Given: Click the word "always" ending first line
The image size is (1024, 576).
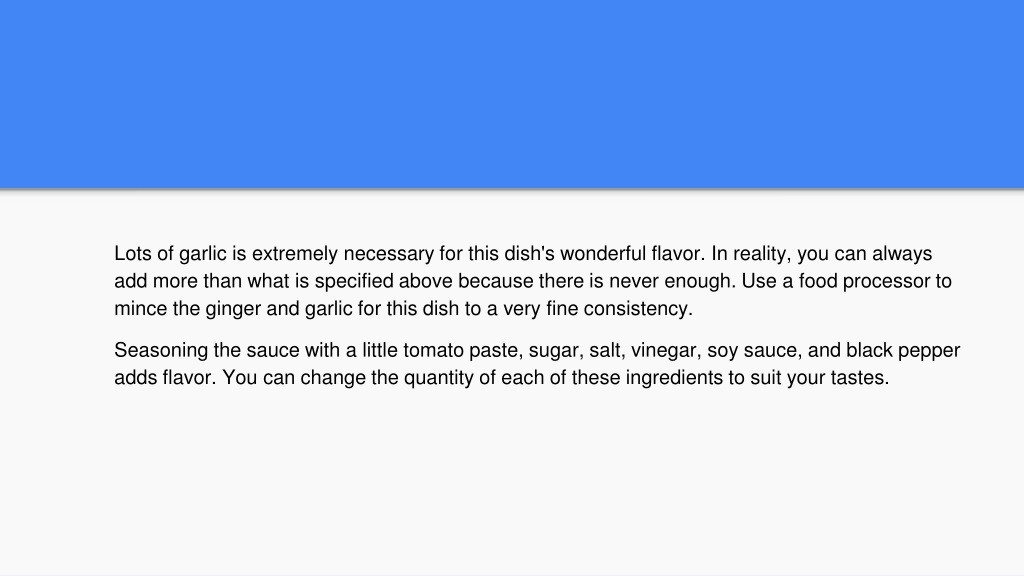Looking at the screenshot, I should pos(902,254).
